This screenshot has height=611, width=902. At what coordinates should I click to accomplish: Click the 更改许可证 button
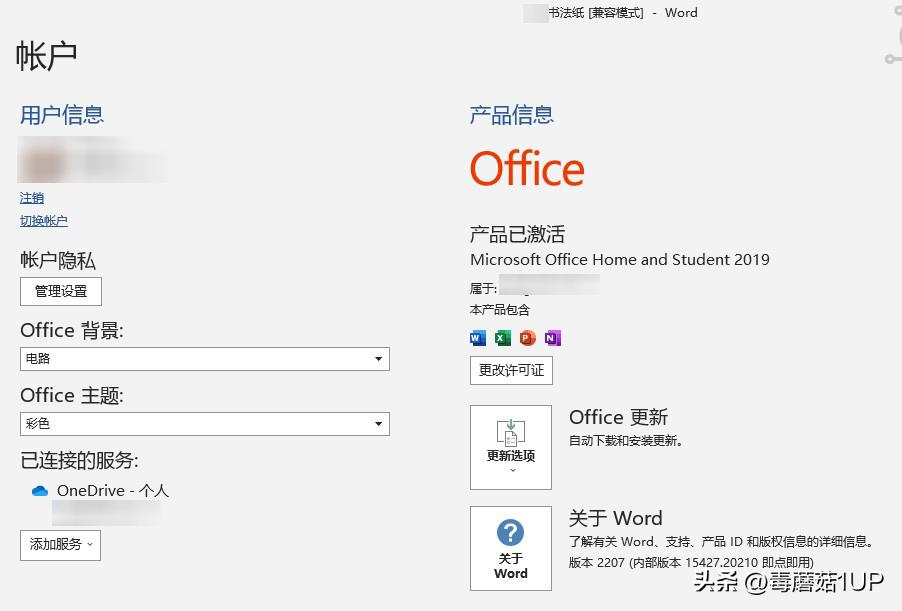pyautogui.click(x=511, y=370)
